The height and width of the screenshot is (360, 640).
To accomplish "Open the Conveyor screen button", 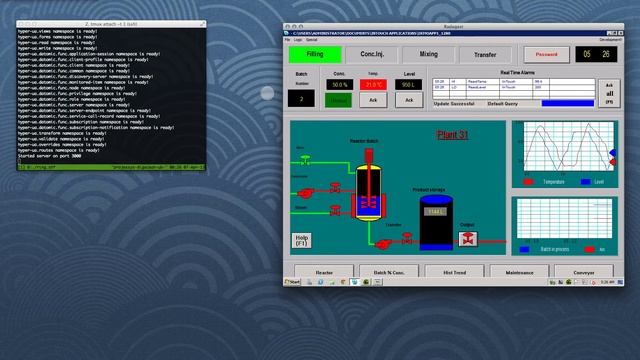I will 584,271.
